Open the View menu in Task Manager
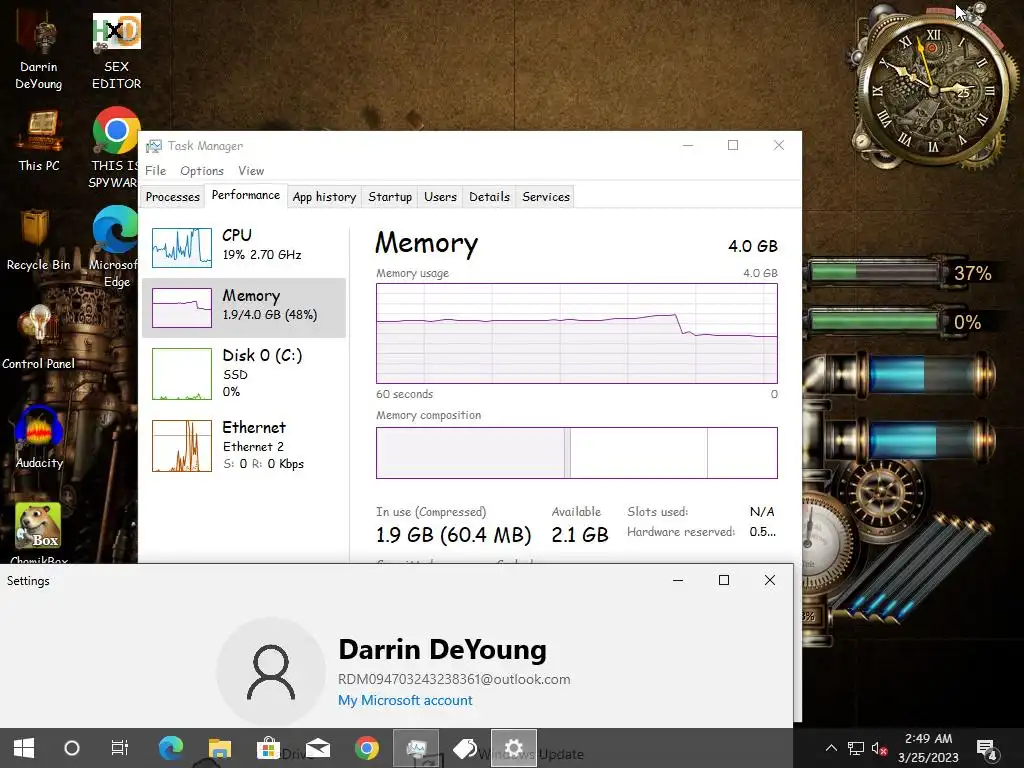Image resolution: width=1024 pixels, height=768 pixels. coord(251,170)
